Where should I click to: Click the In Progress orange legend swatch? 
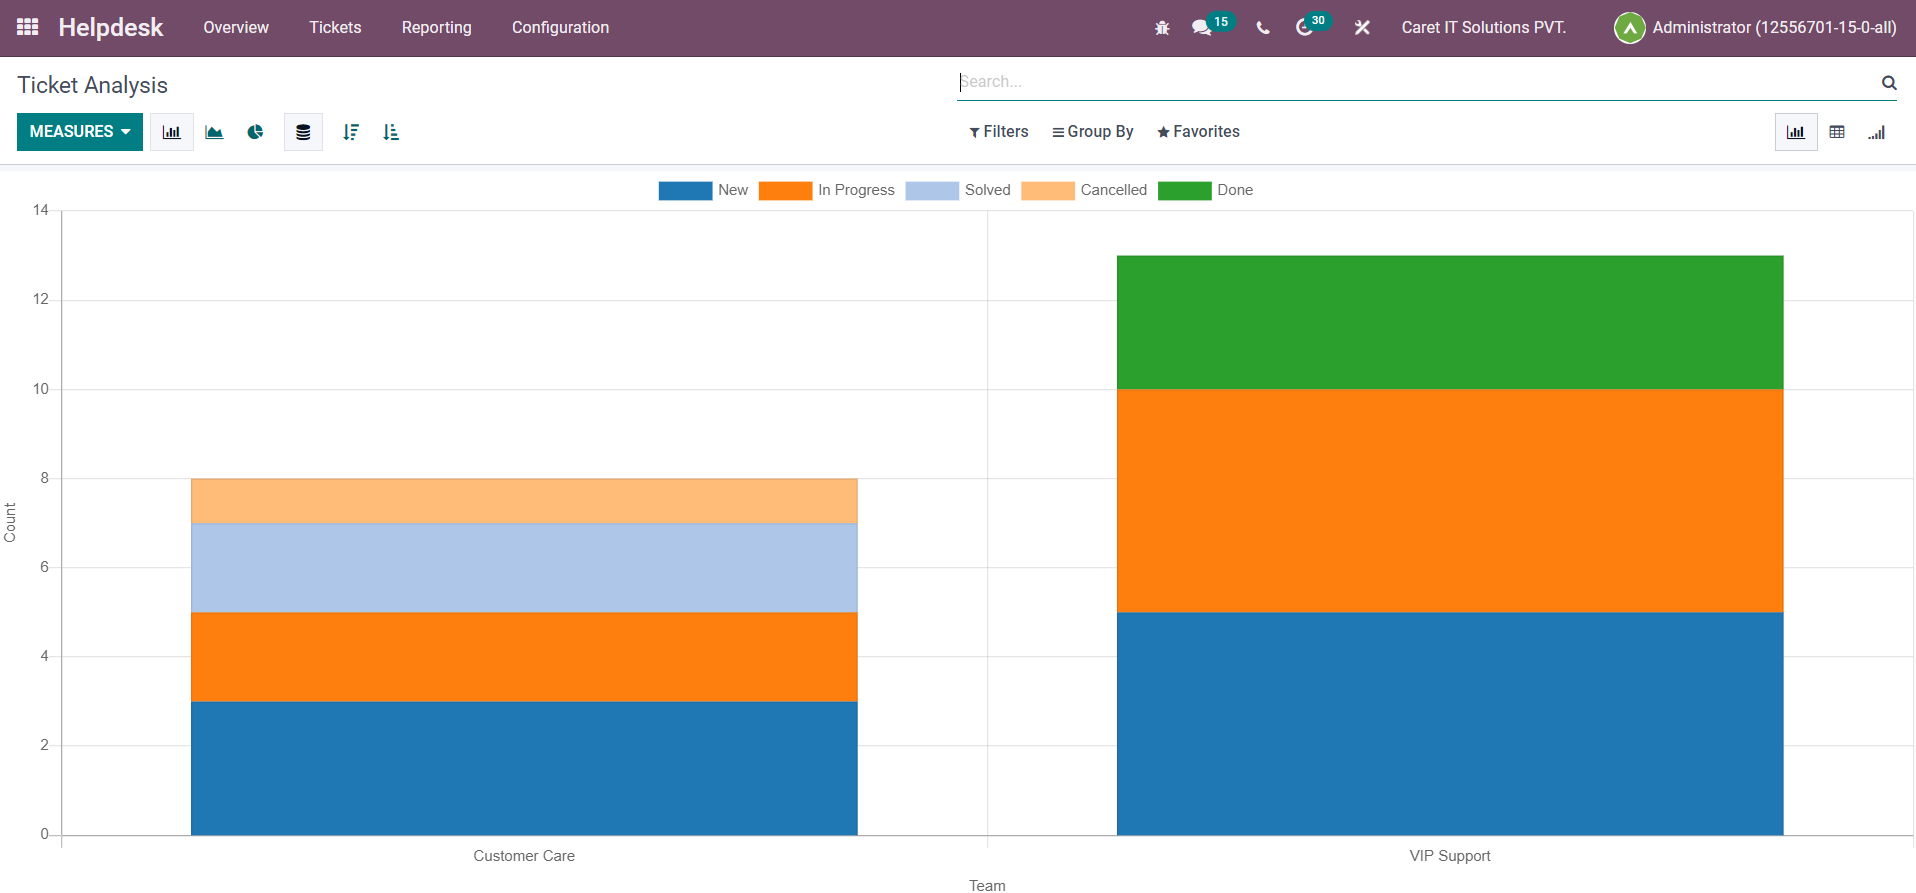click(785, 190)
